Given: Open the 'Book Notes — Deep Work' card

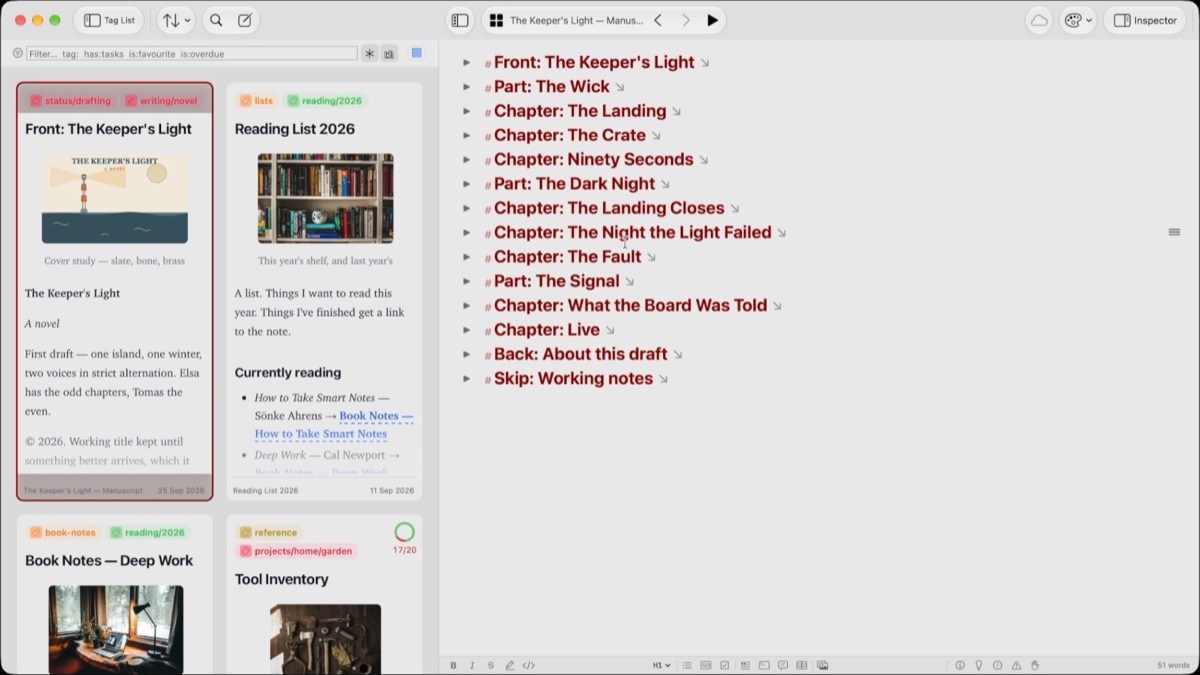Looking at the screenshot, I should pyautogui.click(x=115, y=595).
